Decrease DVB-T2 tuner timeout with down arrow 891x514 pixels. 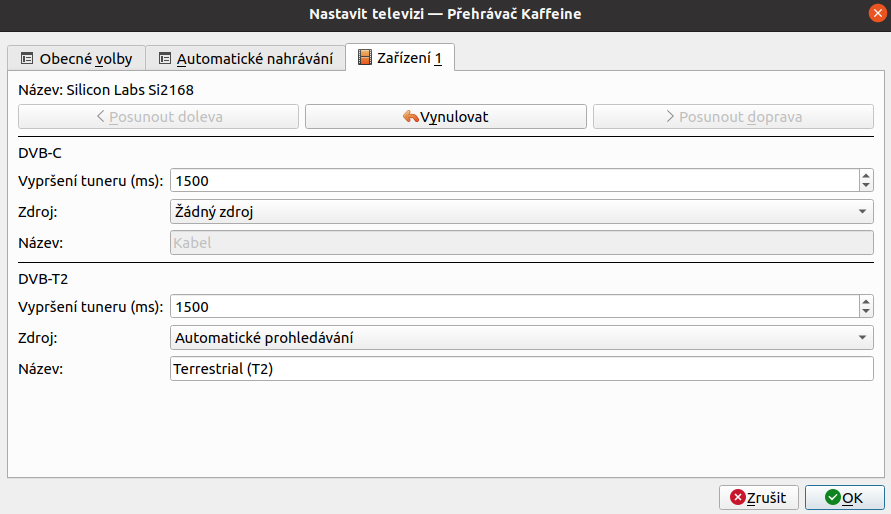[865, 312]
